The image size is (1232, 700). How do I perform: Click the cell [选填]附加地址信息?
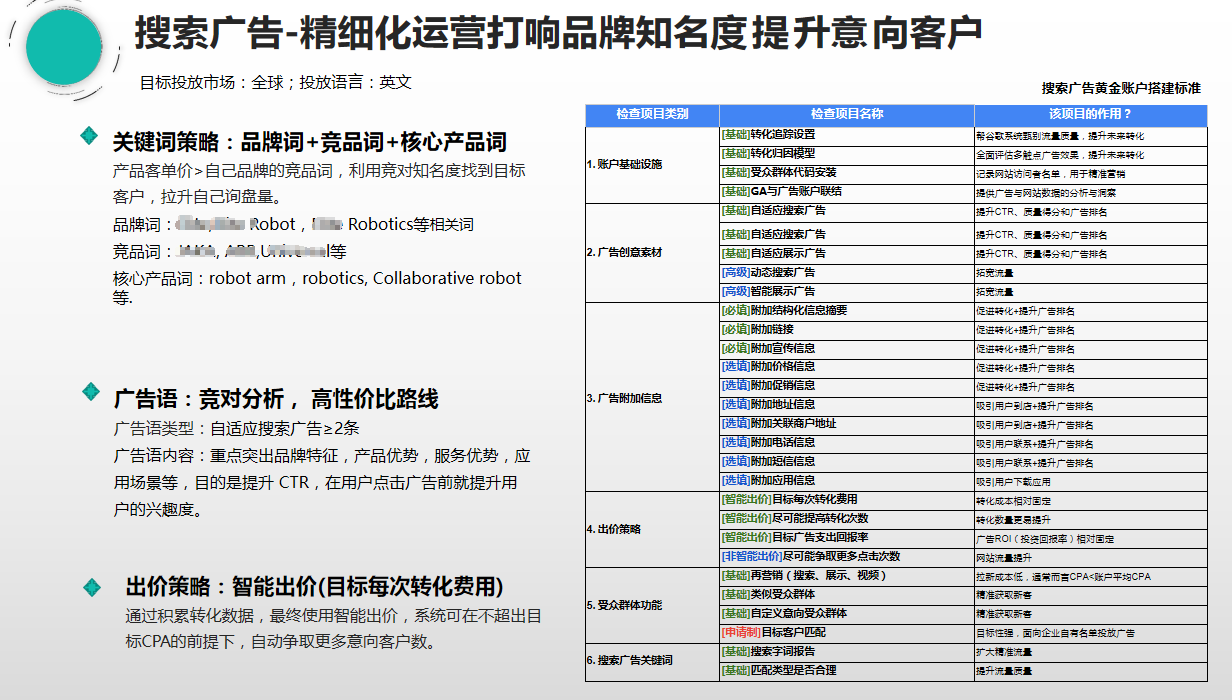[847, 405]
